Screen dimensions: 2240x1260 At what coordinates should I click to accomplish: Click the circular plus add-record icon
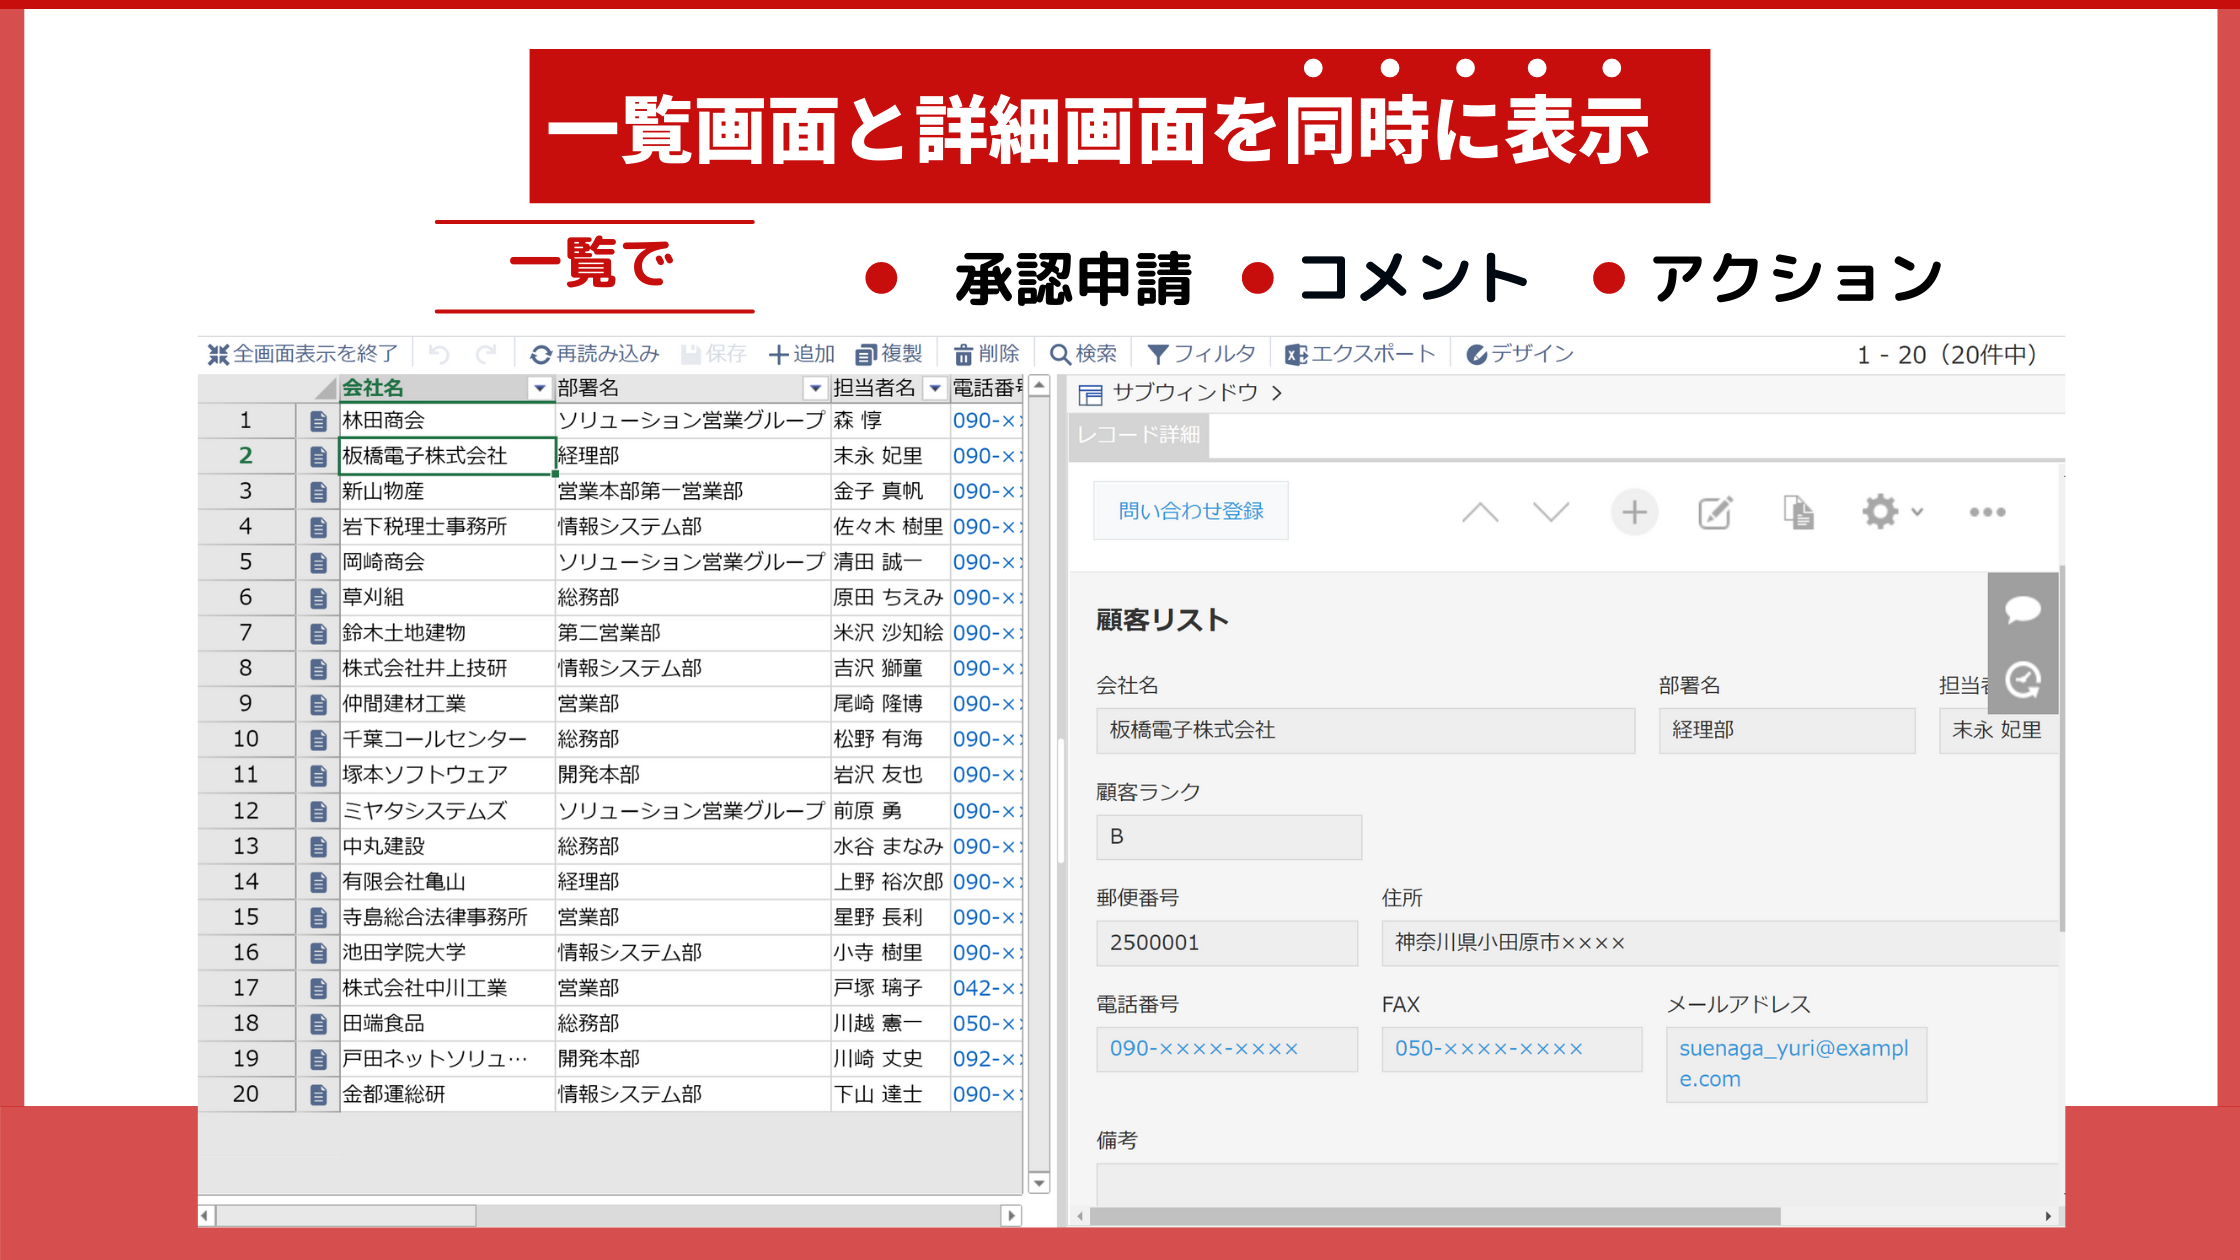[1634, 513]
